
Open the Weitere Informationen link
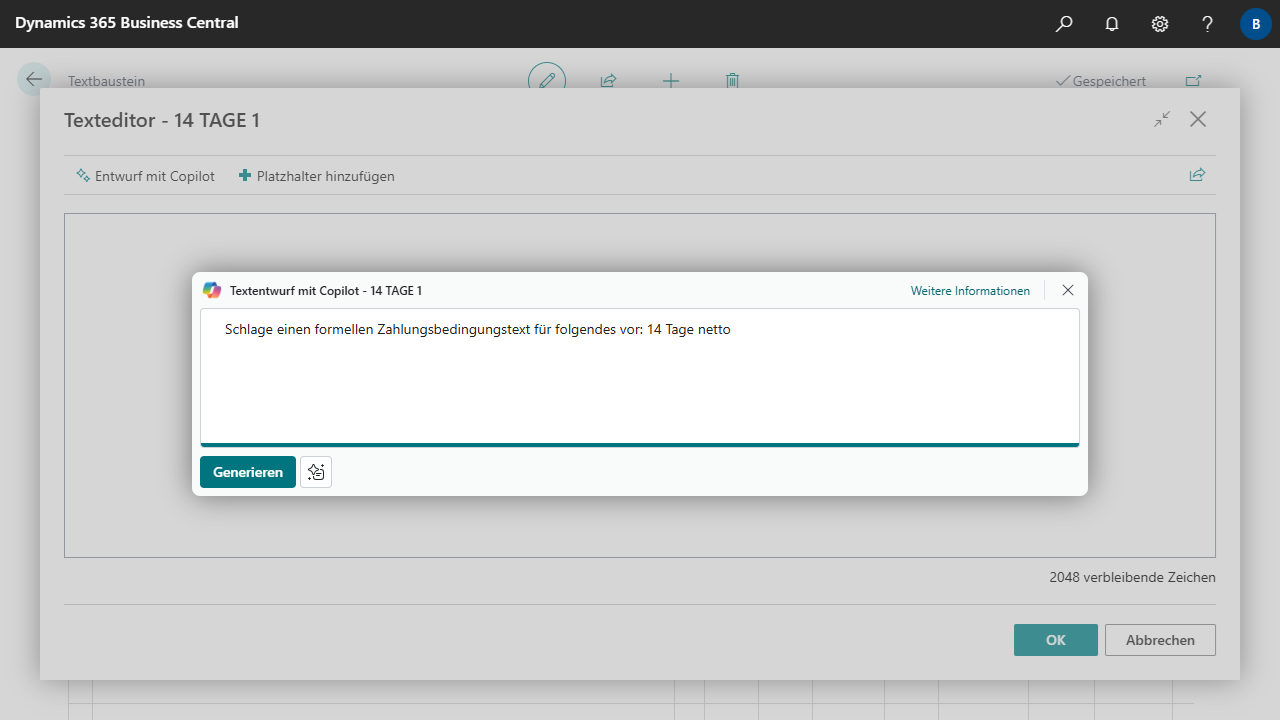970,291
